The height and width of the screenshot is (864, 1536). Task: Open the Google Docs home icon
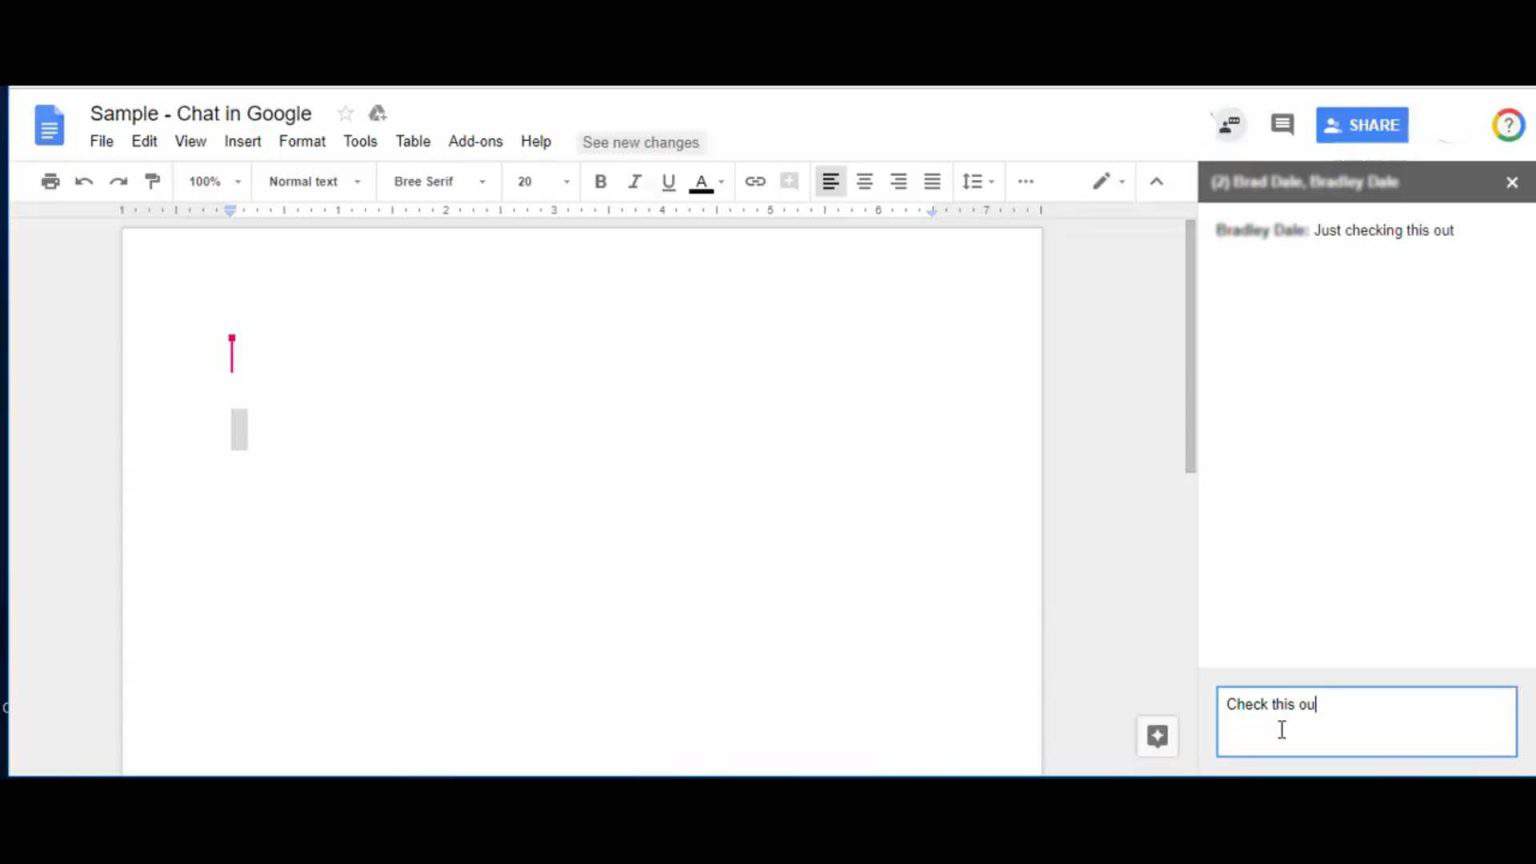click(49, 125)
